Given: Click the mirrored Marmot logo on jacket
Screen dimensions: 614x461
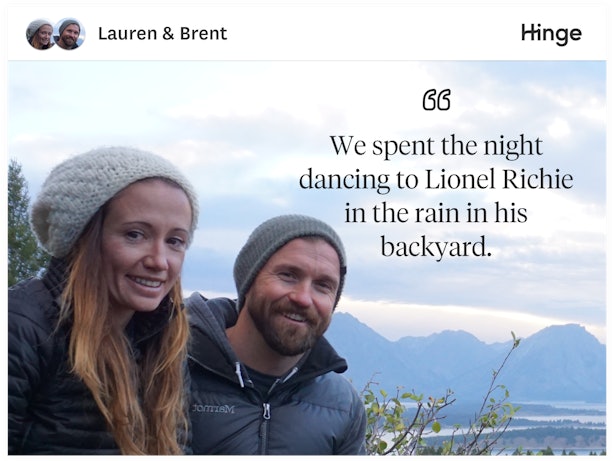Looking at the screenshot, I should point(213,409).
